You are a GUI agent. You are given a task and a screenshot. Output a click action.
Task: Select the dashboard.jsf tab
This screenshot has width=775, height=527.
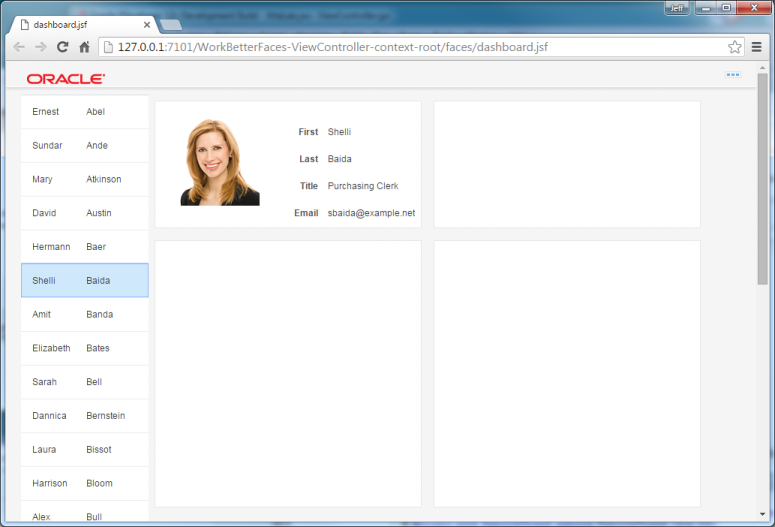click(x=82, y=25)
